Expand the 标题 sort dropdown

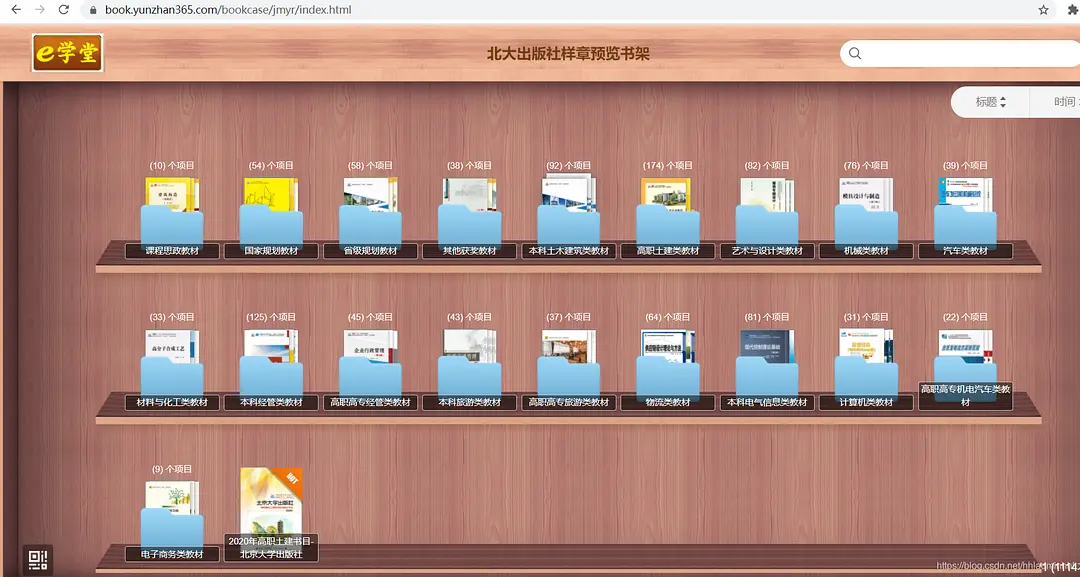990,102
